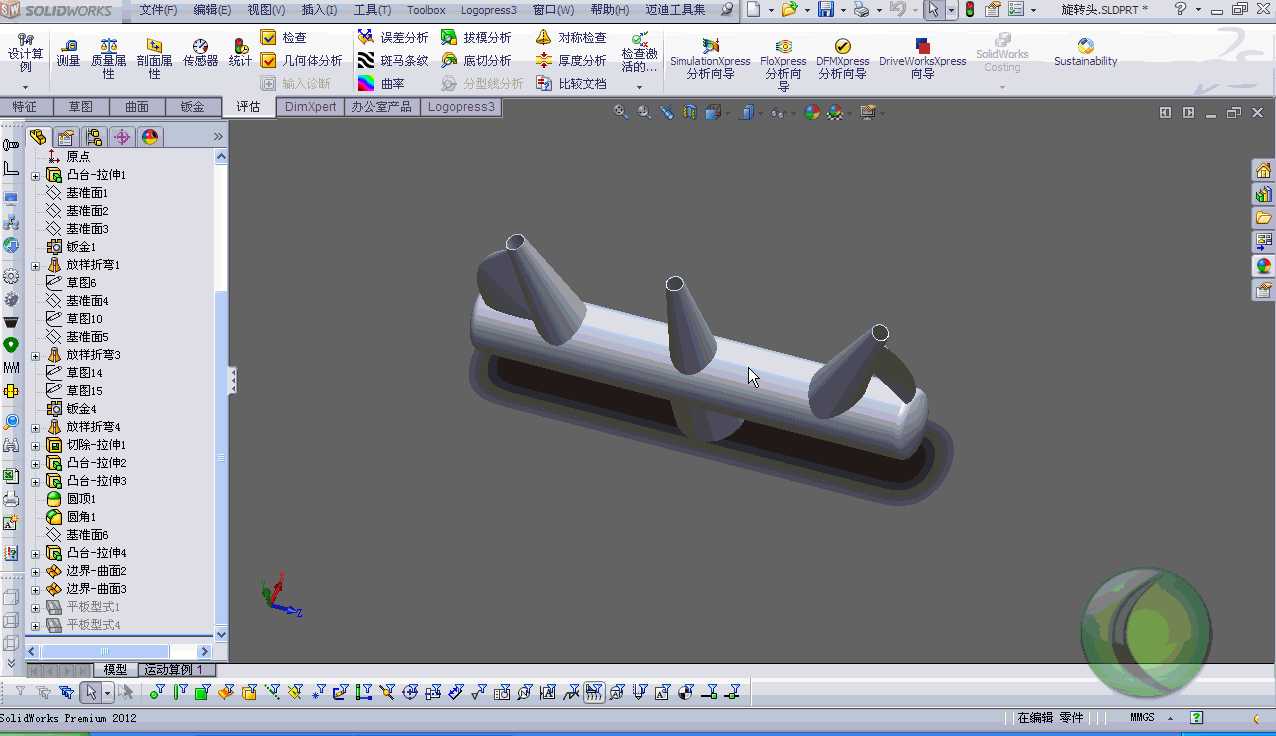Image resolution: width=1276 pixels, height=736 pixels.
Task: Switch to the 模型 model tab
Action: tap(115, 670)
